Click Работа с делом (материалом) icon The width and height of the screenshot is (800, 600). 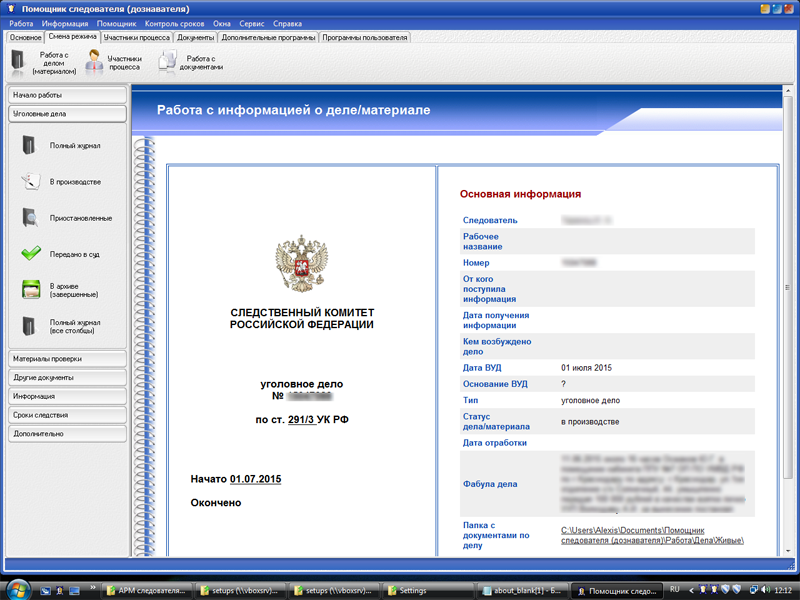(x=18, y=60)
